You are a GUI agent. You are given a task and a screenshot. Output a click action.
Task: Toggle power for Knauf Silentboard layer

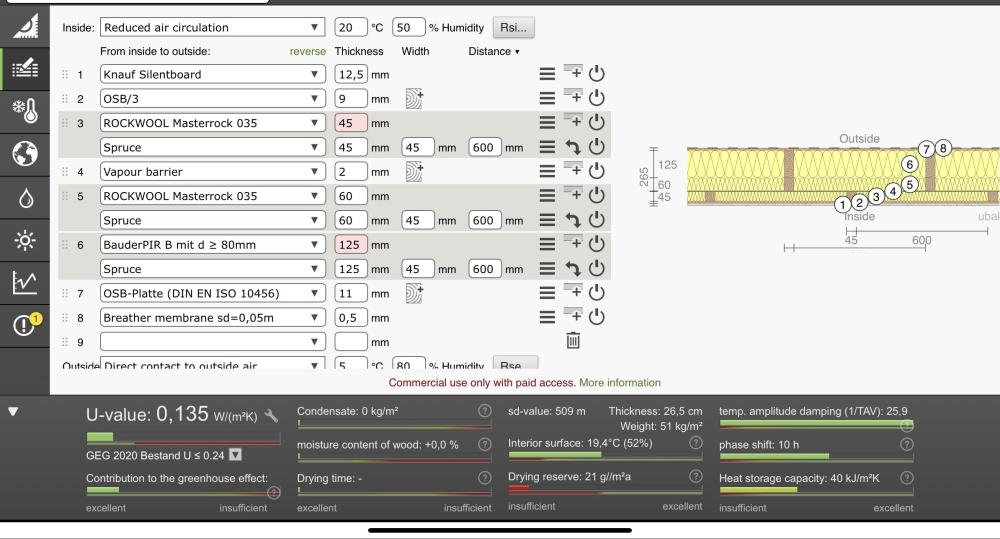596,73
